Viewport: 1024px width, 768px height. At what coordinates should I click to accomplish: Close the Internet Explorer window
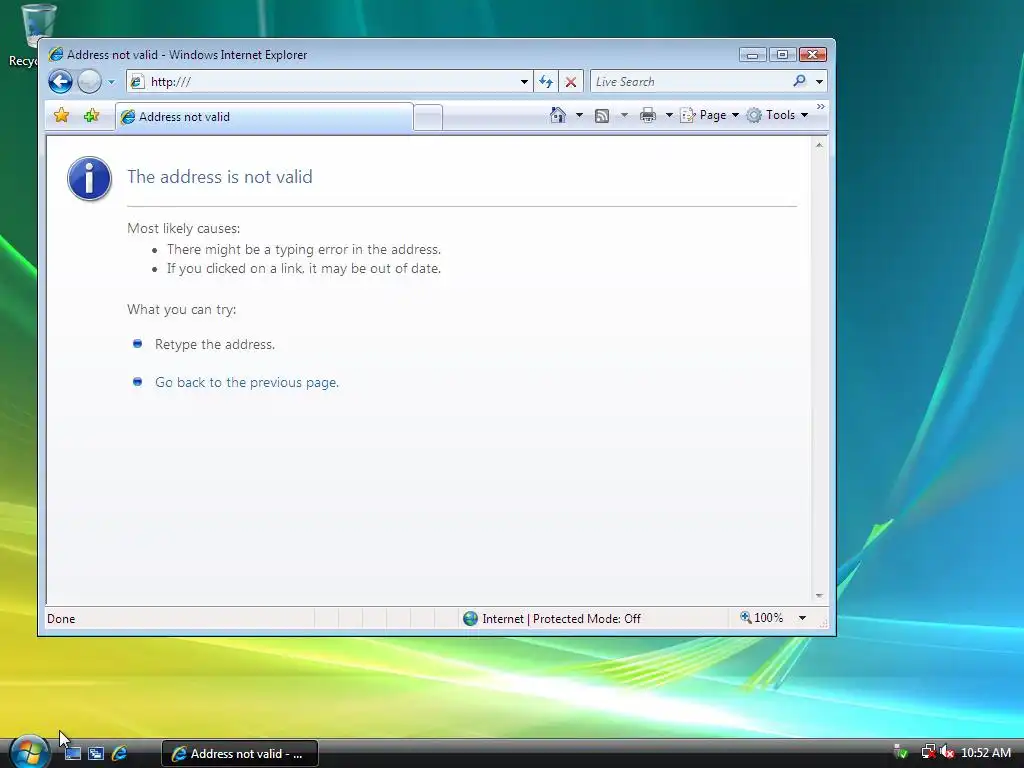pyautogui.click(x=813, y=55)
